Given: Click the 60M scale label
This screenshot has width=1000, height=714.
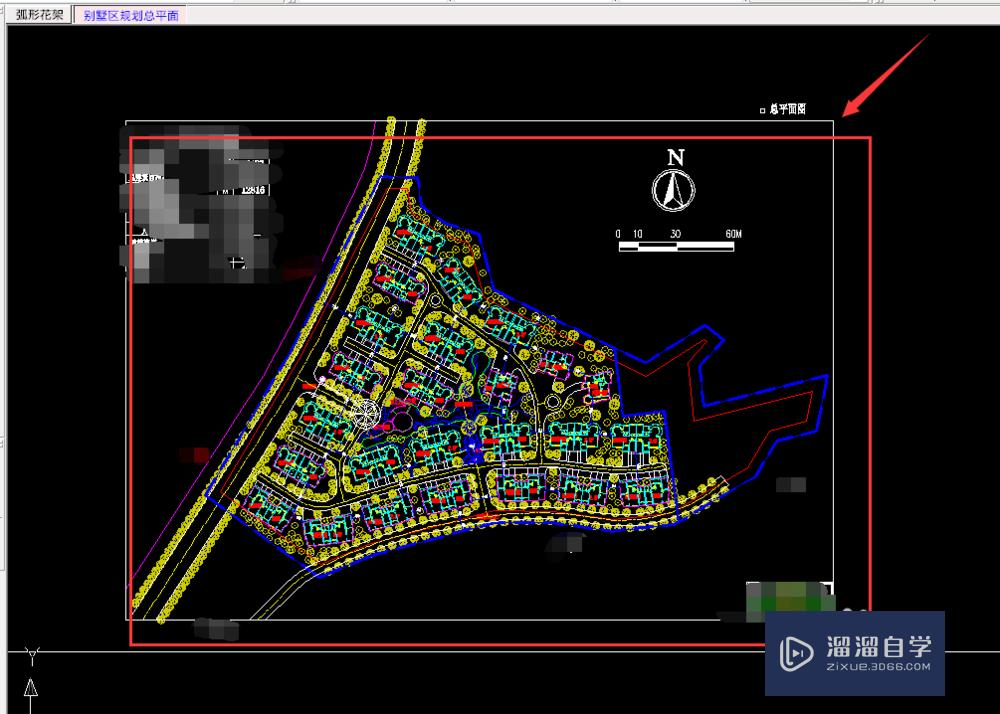Looking at the screenshot, I should point(733,234).
